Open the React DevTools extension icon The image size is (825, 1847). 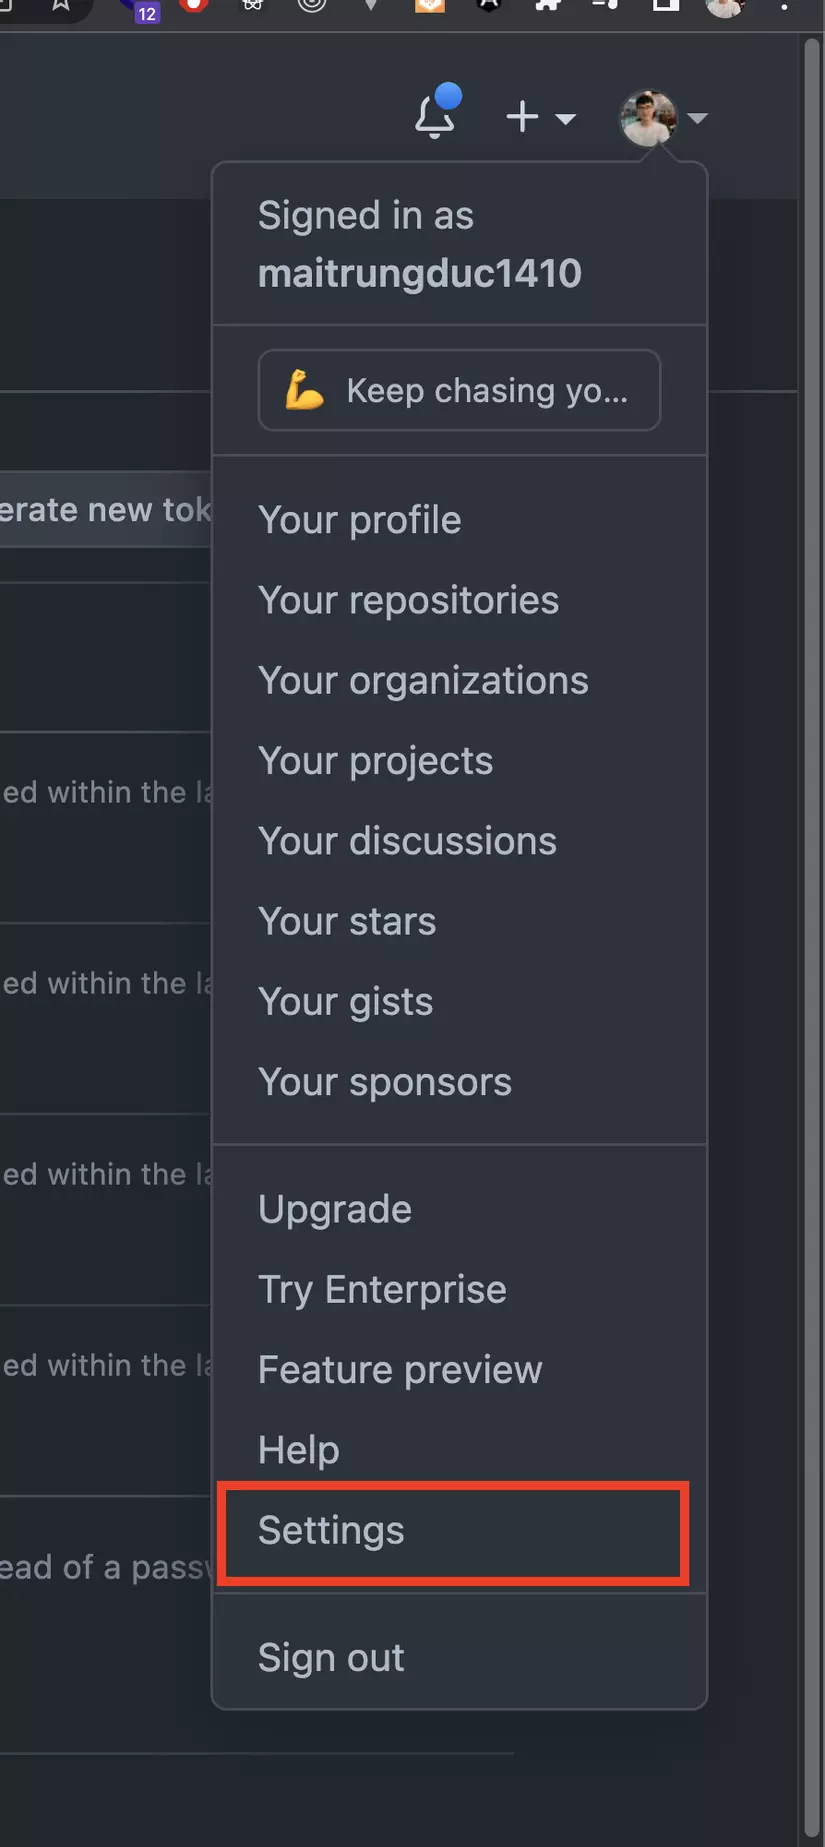click(252, 8)
